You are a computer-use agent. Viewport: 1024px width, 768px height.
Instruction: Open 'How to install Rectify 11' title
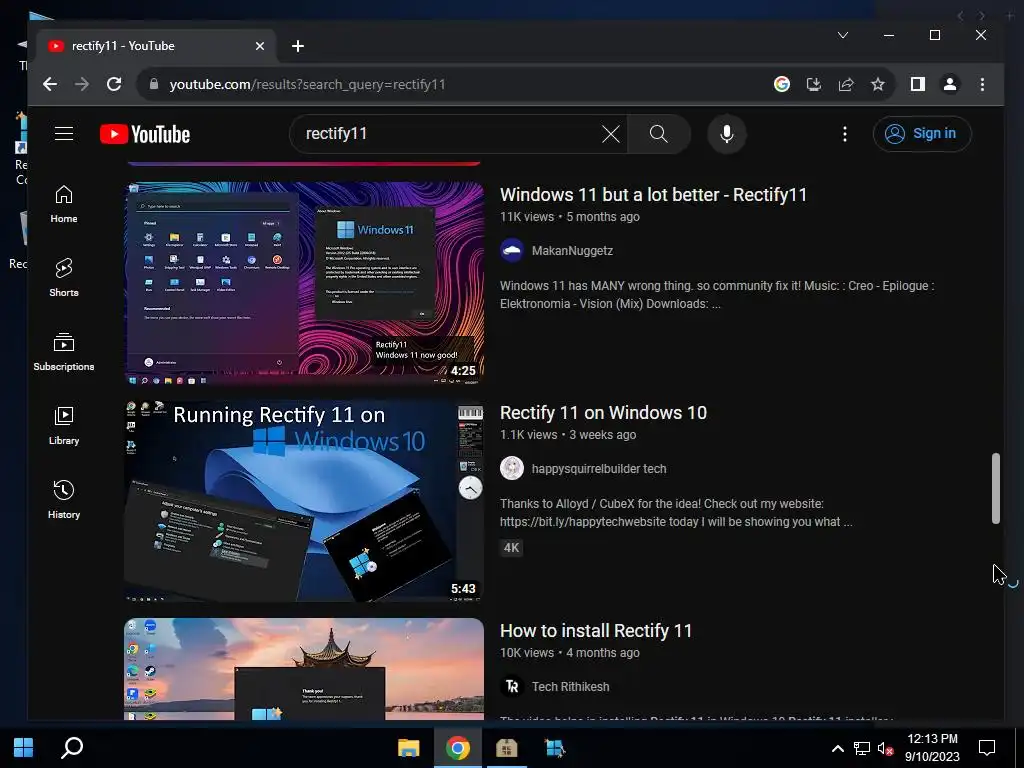tap(596, 631)
